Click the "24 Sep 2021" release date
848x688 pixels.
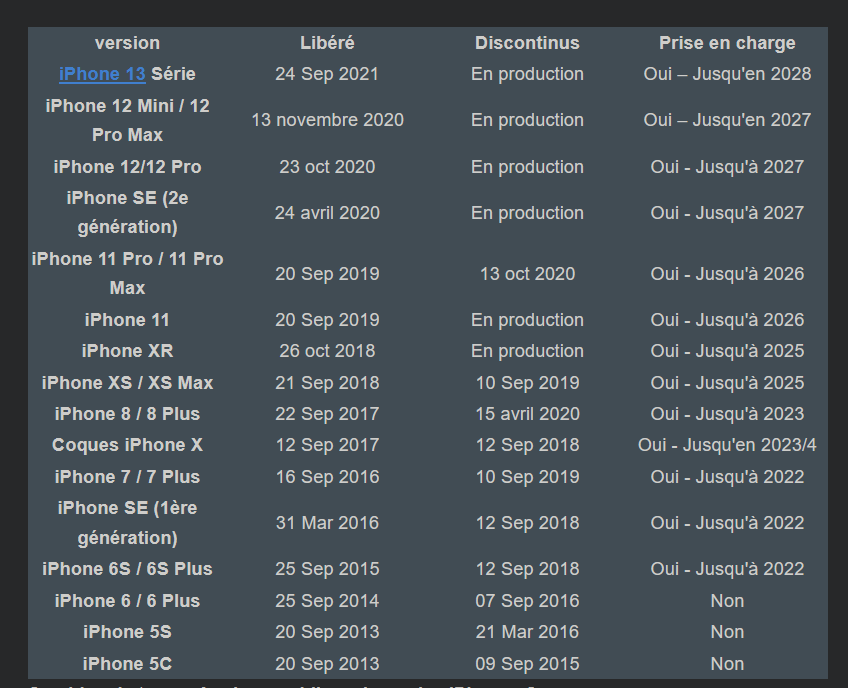327,74
